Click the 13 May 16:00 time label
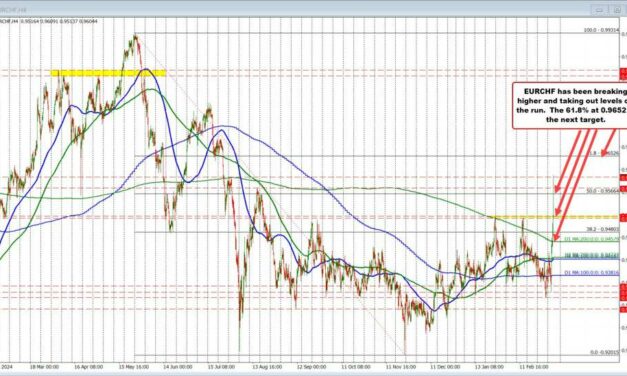The image size is (627, 376). point(134,366)
